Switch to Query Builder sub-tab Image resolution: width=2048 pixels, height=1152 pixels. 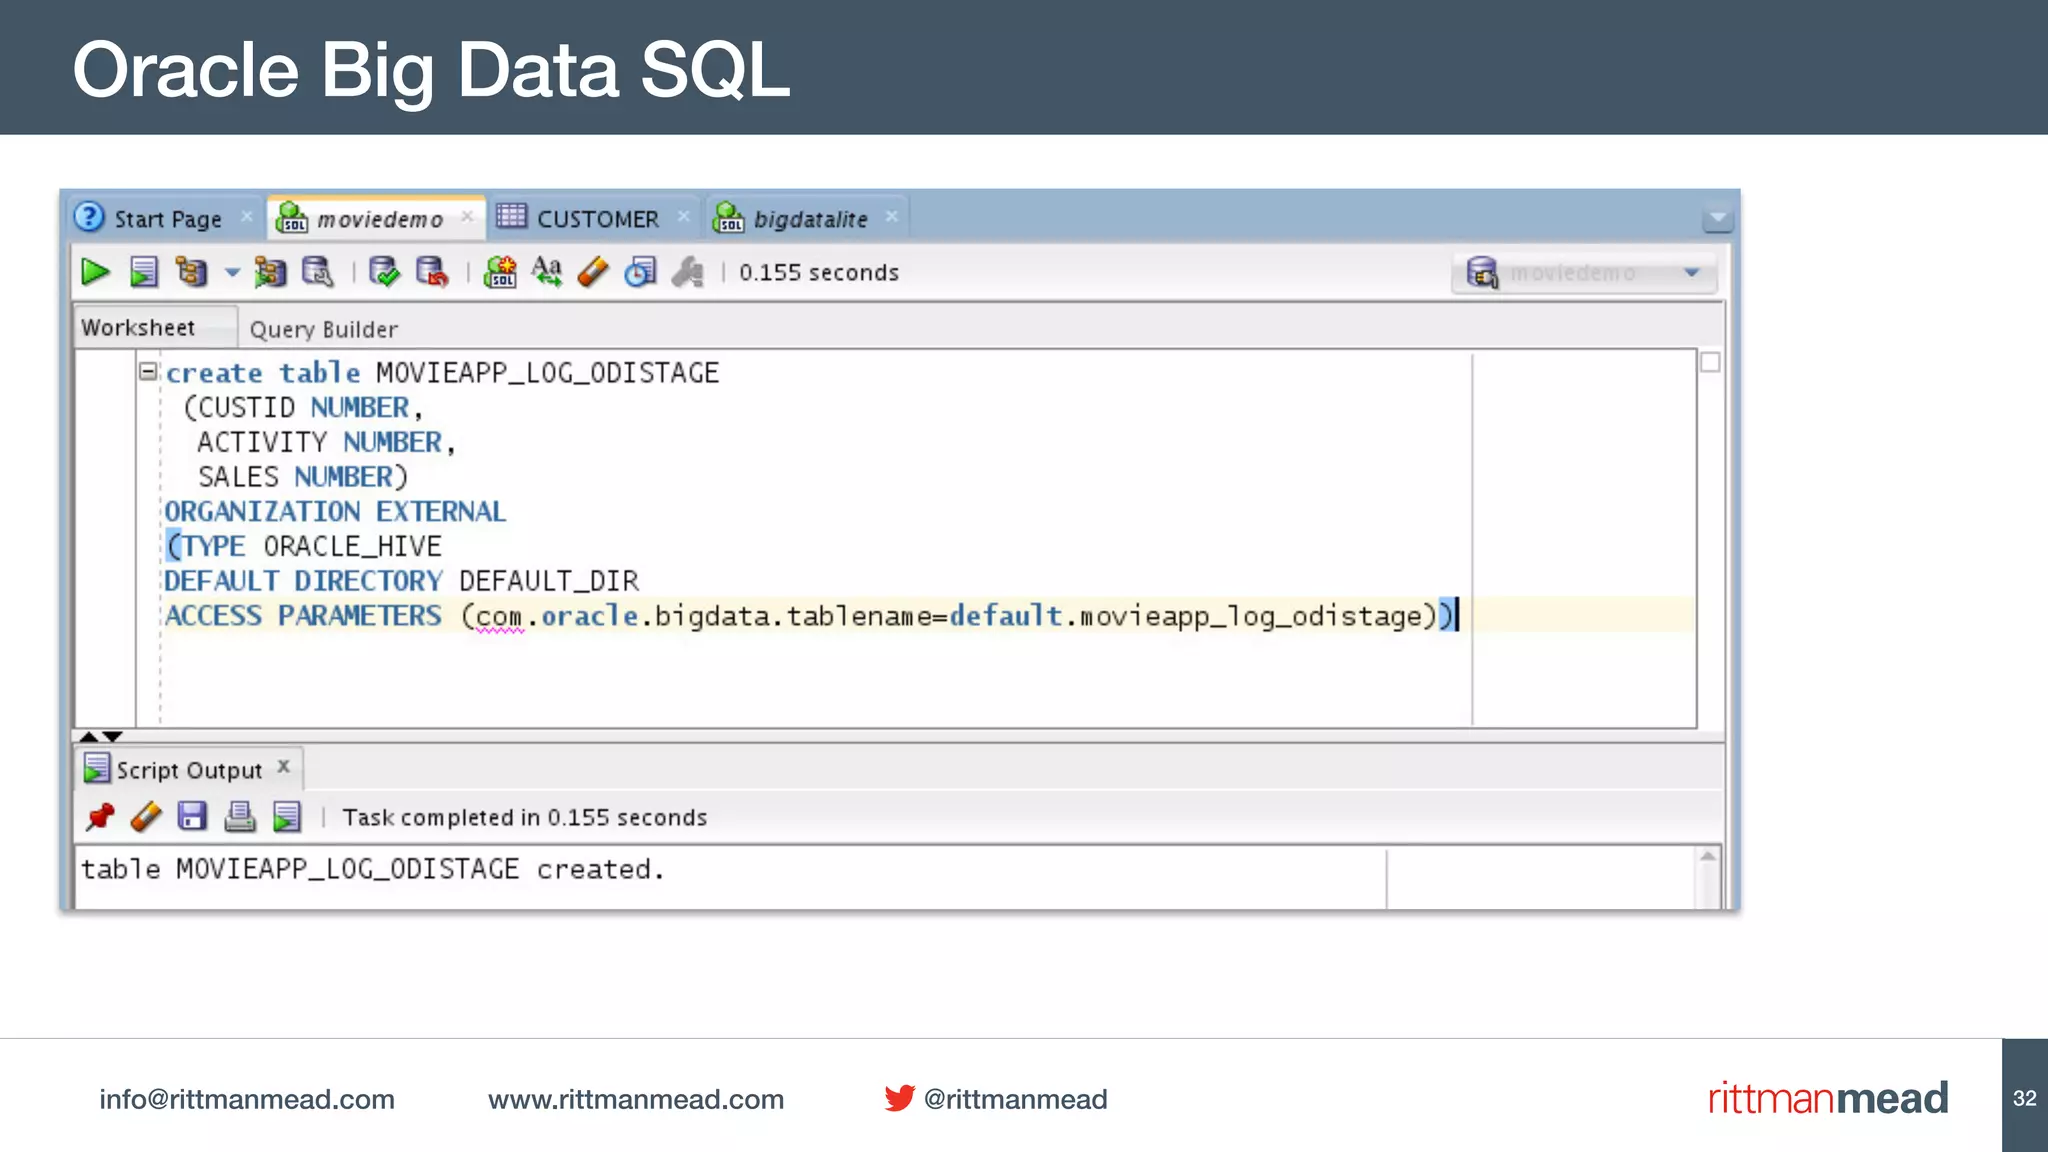click(323, 329)
